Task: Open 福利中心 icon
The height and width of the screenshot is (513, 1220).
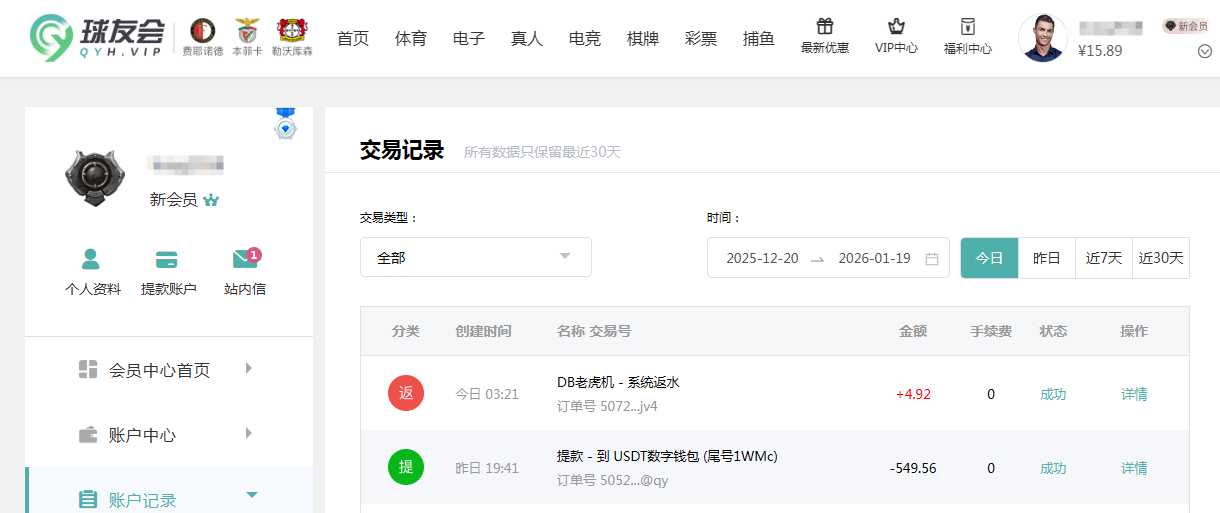Action: [x=967, y=27]
